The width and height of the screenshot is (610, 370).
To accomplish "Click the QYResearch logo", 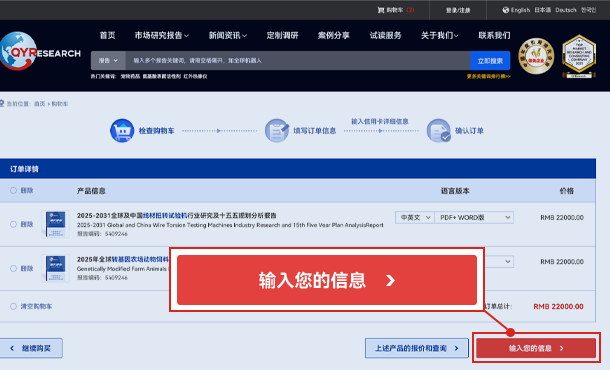I will [40, 51].
